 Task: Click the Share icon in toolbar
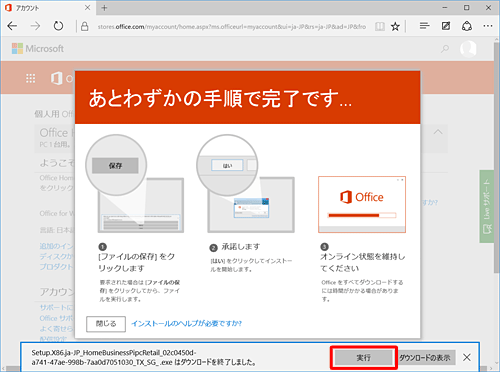coord(467,26)
